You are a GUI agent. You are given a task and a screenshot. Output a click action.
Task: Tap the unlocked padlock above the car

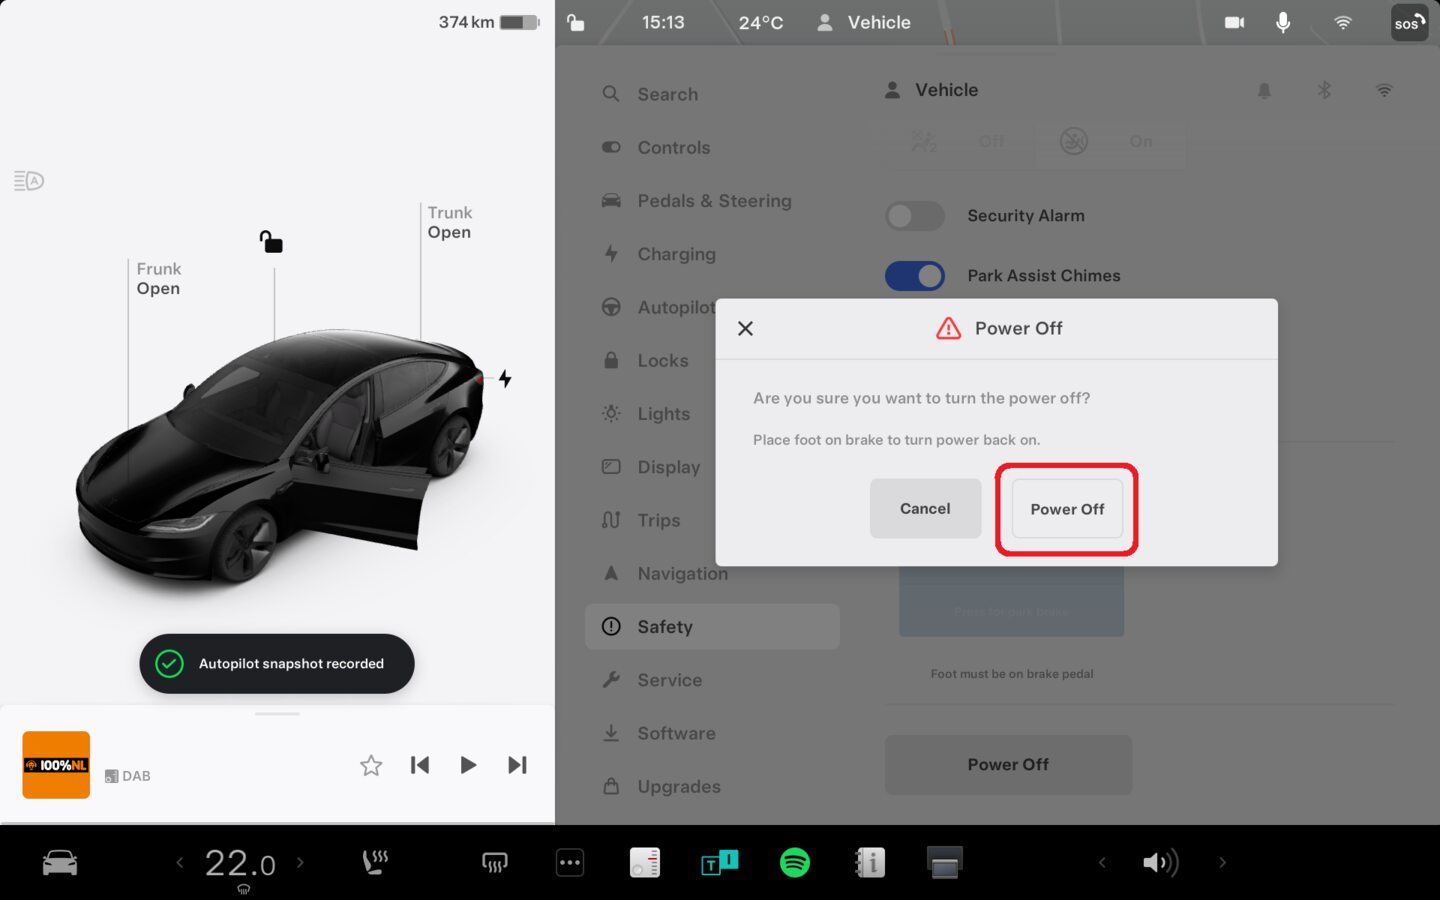[x=271, y=242]
